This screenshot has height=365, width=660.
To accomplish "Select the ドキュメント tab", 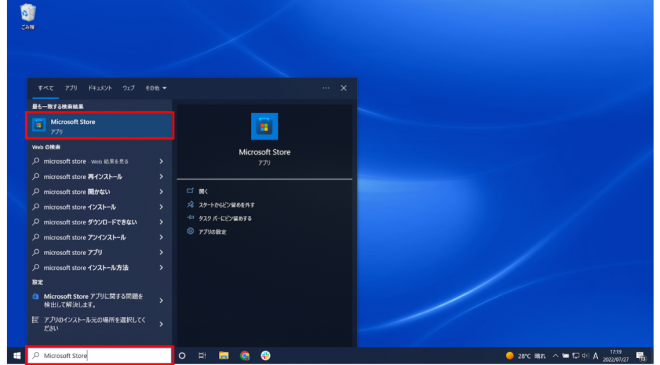I will pos(100,88).
